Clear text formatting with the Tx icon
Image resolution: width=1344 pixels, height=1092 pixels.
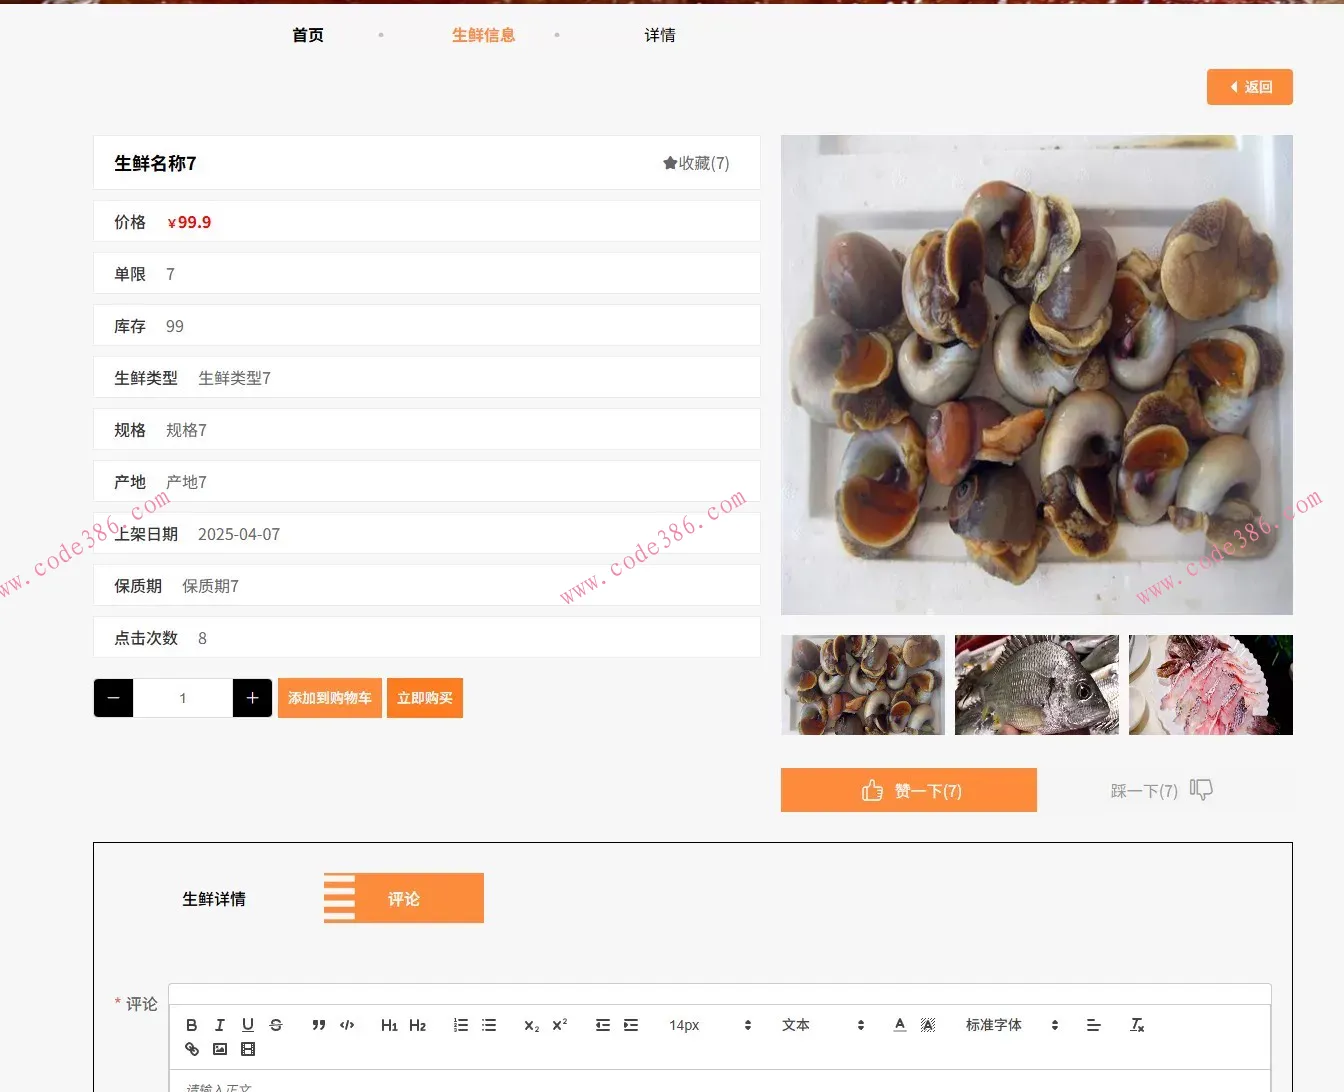pos(1136,1025)
